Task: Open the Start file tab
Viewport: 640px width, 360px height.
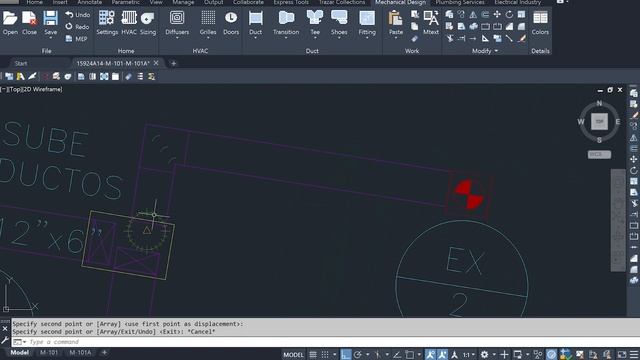Action: [21, 63]
